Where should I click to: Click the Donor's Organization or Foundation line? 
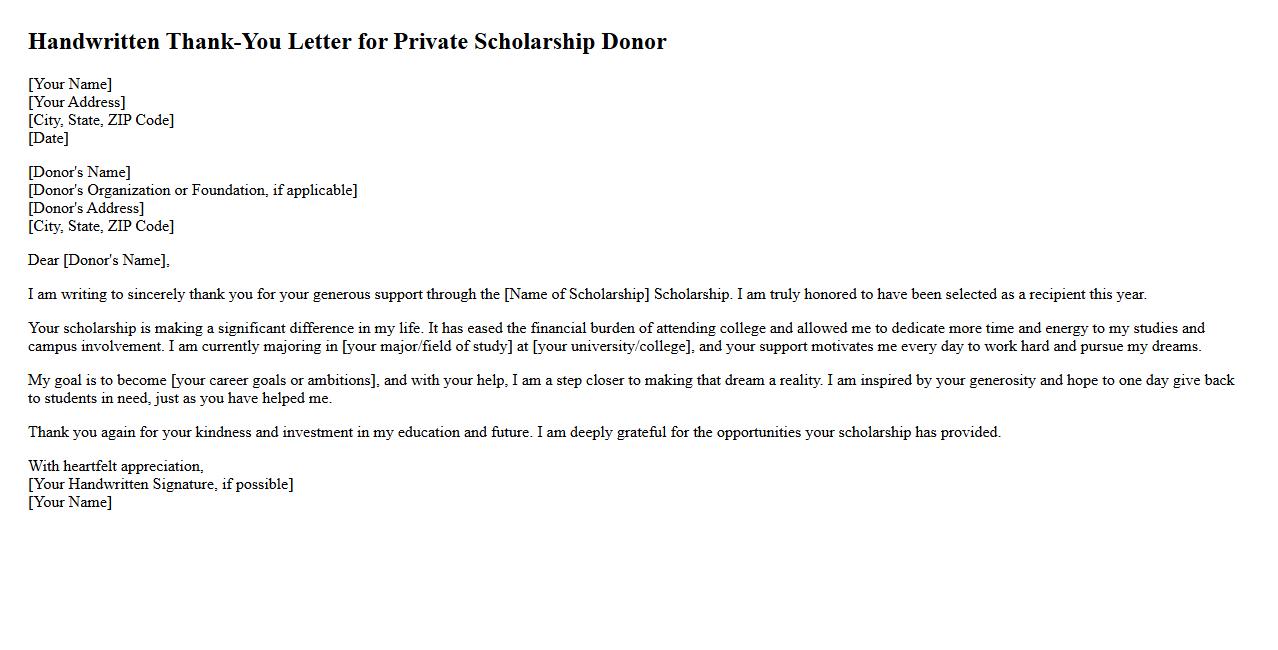pyautogui.click(x=192, y=190)
